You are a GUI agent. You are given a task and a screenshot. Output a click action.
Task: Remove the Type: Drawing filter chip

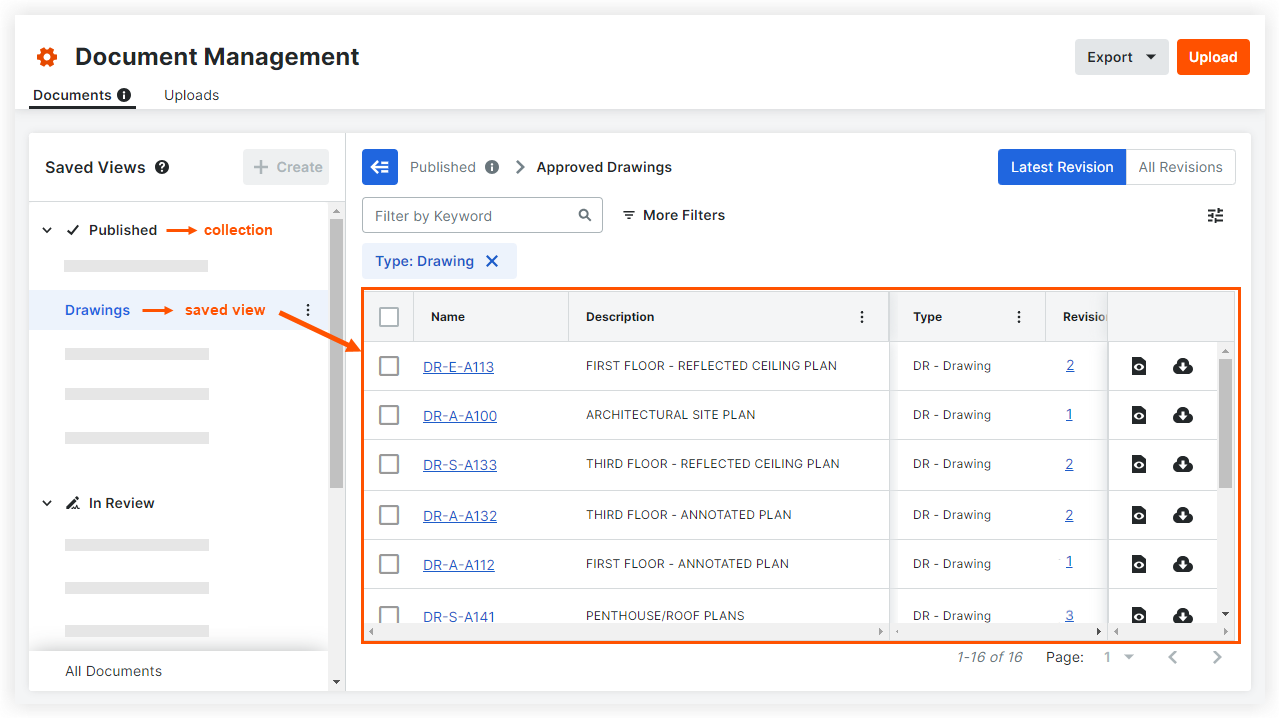click(492, 261)
